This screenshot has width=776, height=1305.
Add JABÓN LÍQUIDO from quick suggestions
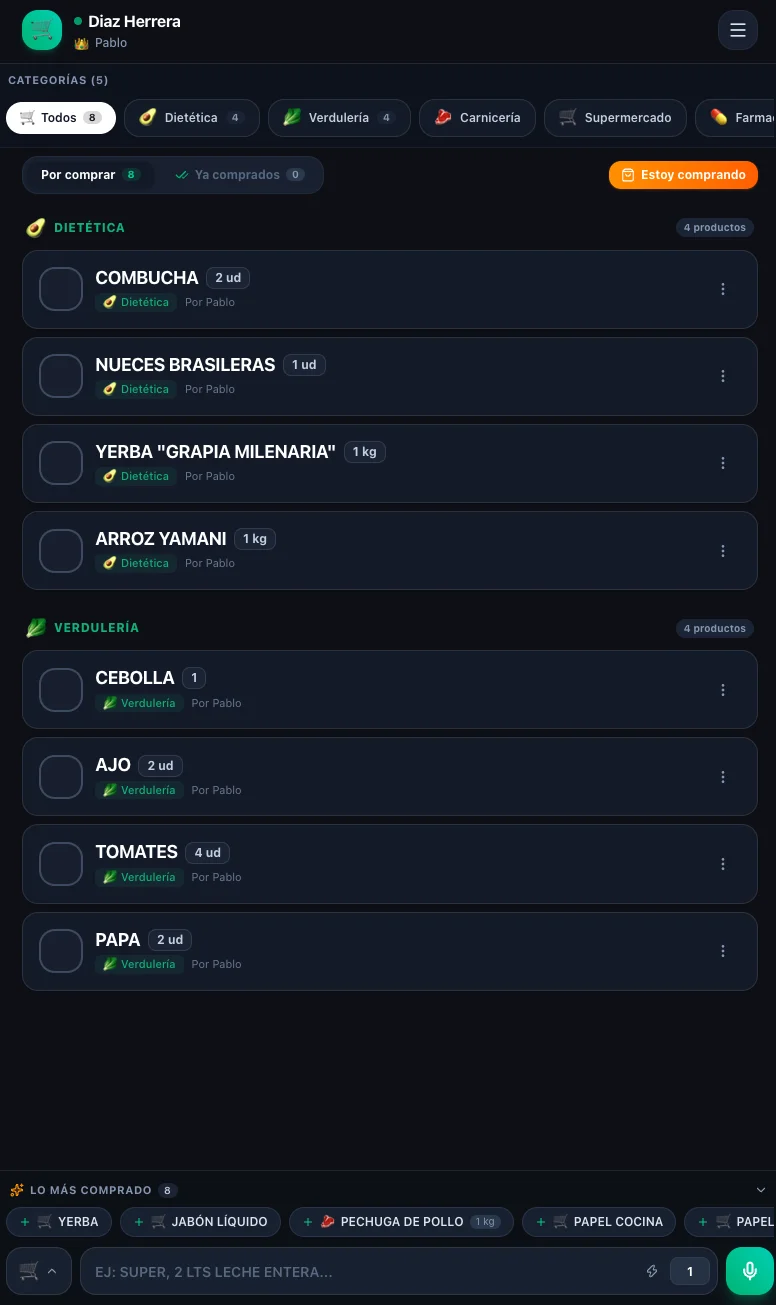click(x=201, y=1222)
